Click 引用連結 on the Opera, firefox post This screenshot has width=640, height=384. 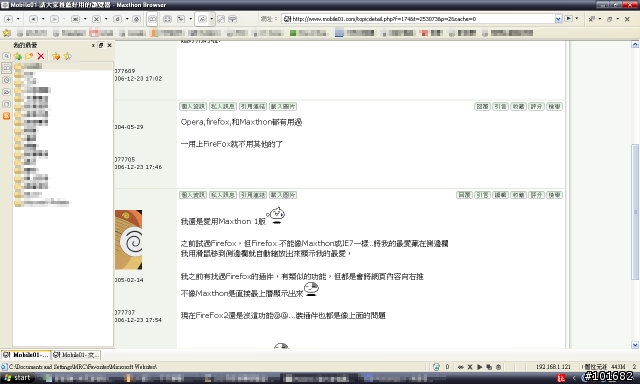[x=253, y=107]
